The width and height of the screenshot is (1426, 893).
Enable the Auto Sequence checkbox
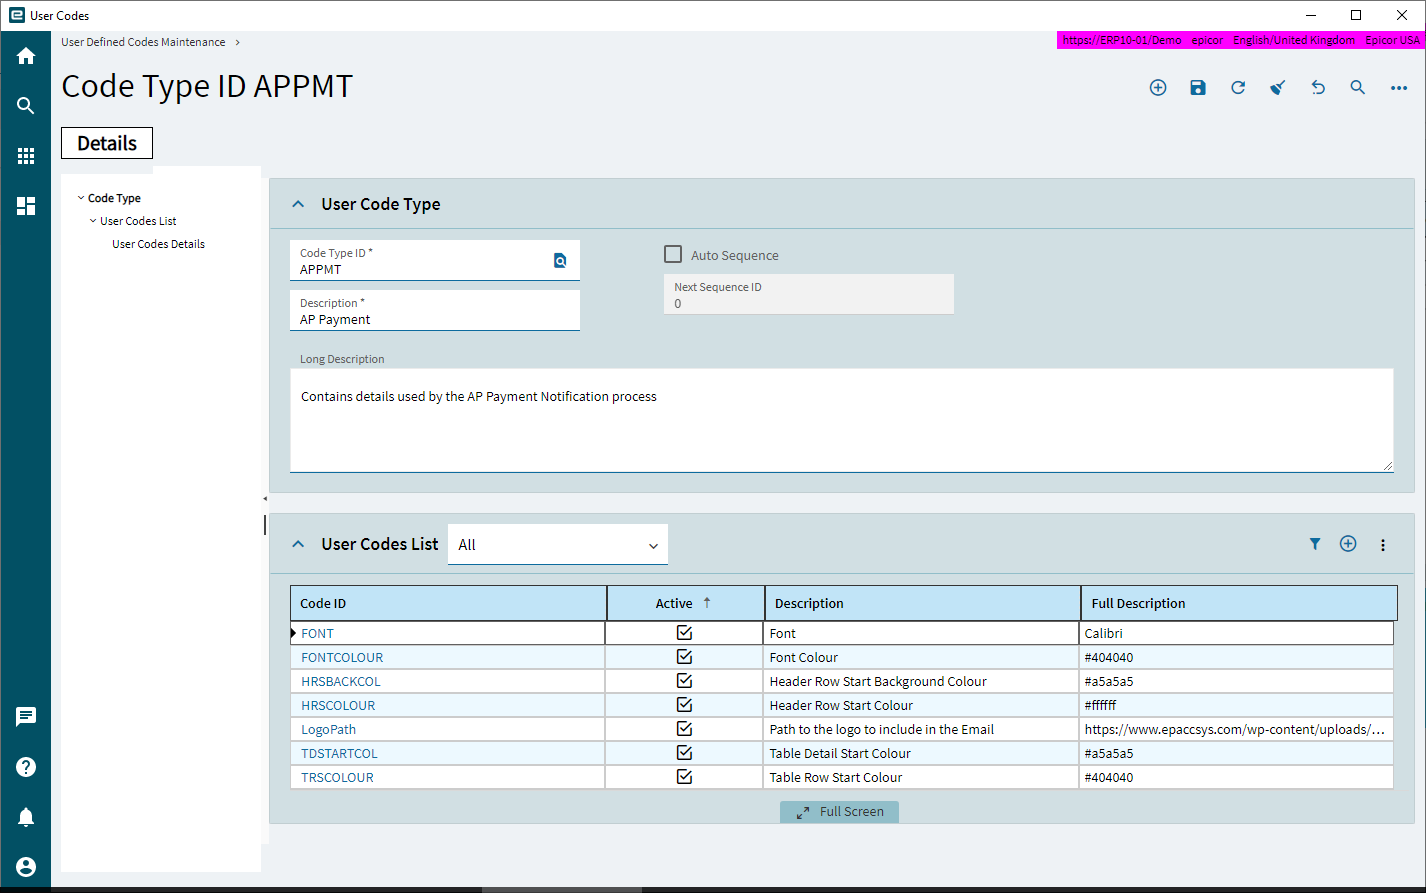[674, 255]
